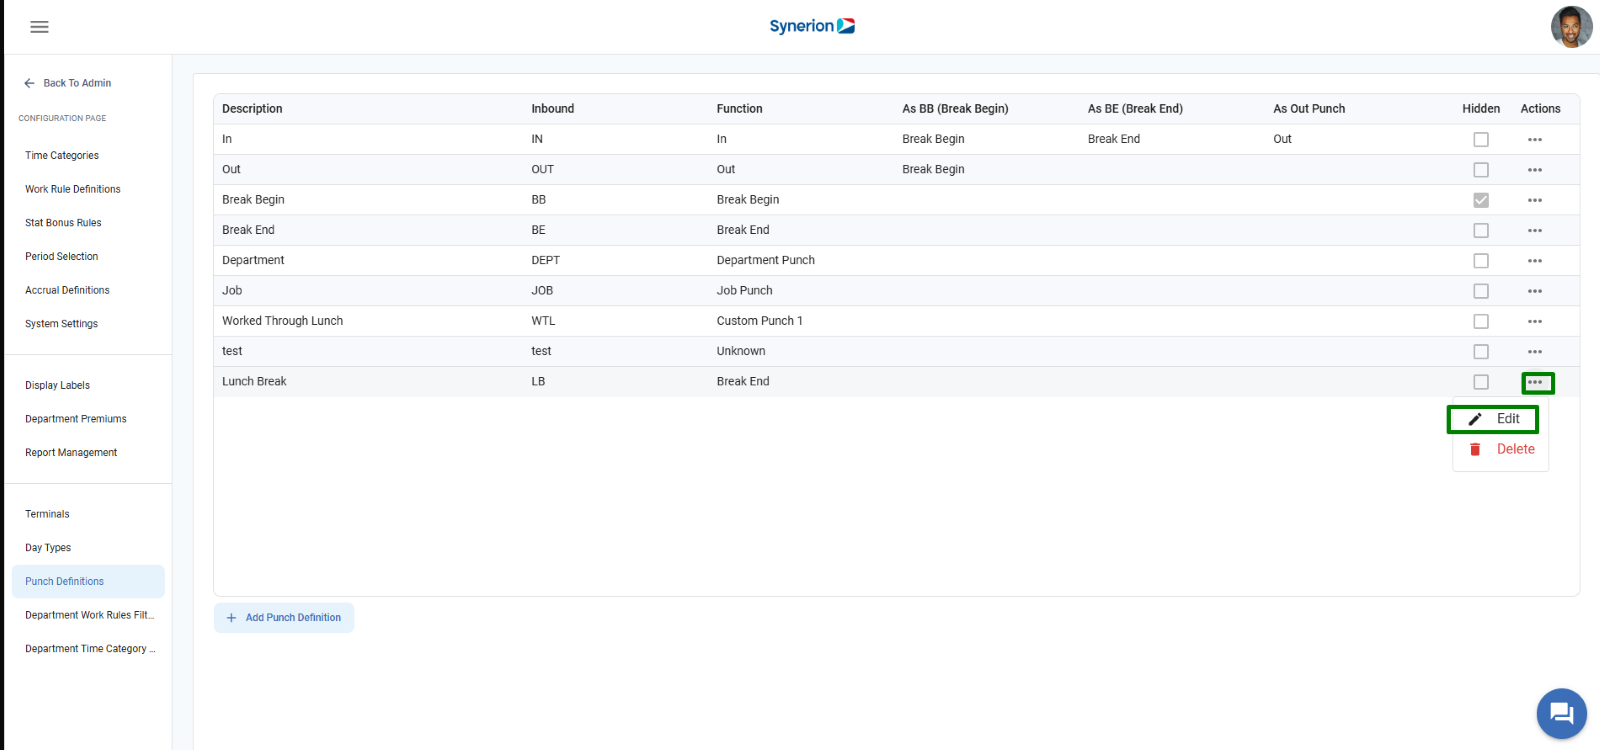1600x750 pixels.
Task: Open Time Categories configuration page
Action: [x=62, y=156]
